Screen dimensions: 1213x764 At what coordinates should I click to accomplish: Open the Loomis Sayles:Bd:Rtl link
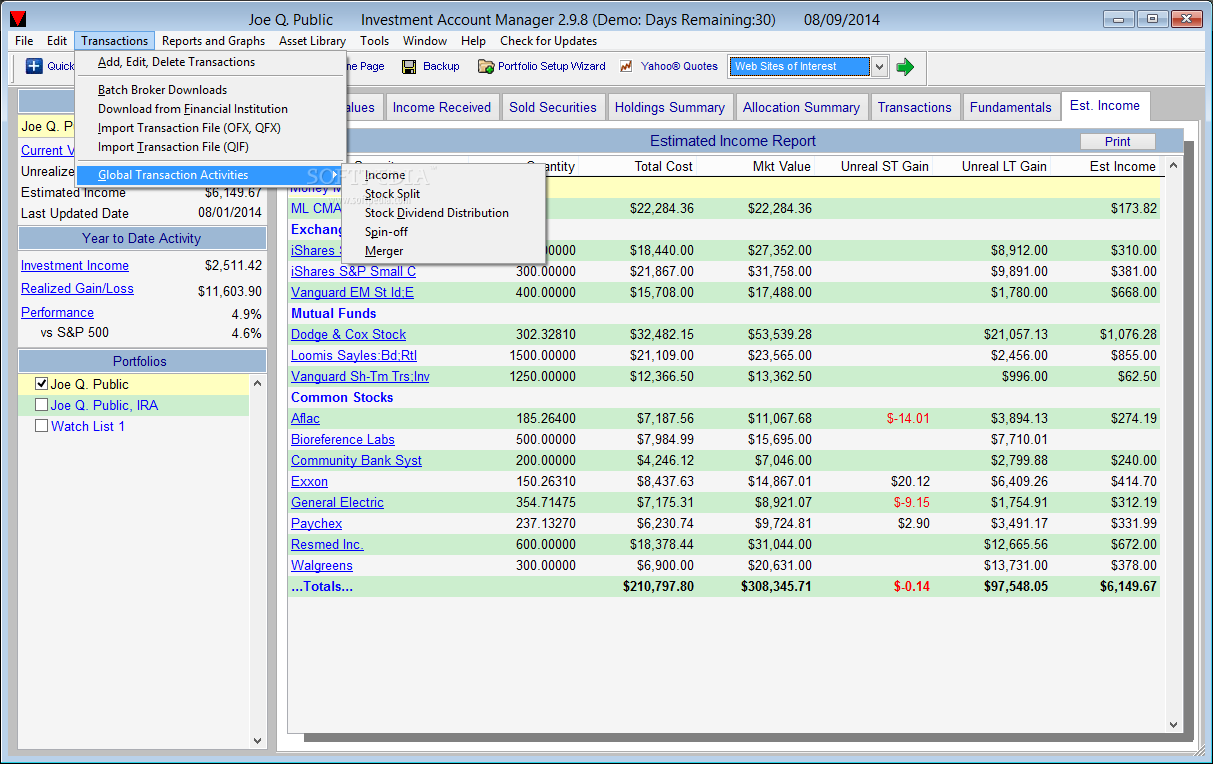tap(354, 356)
